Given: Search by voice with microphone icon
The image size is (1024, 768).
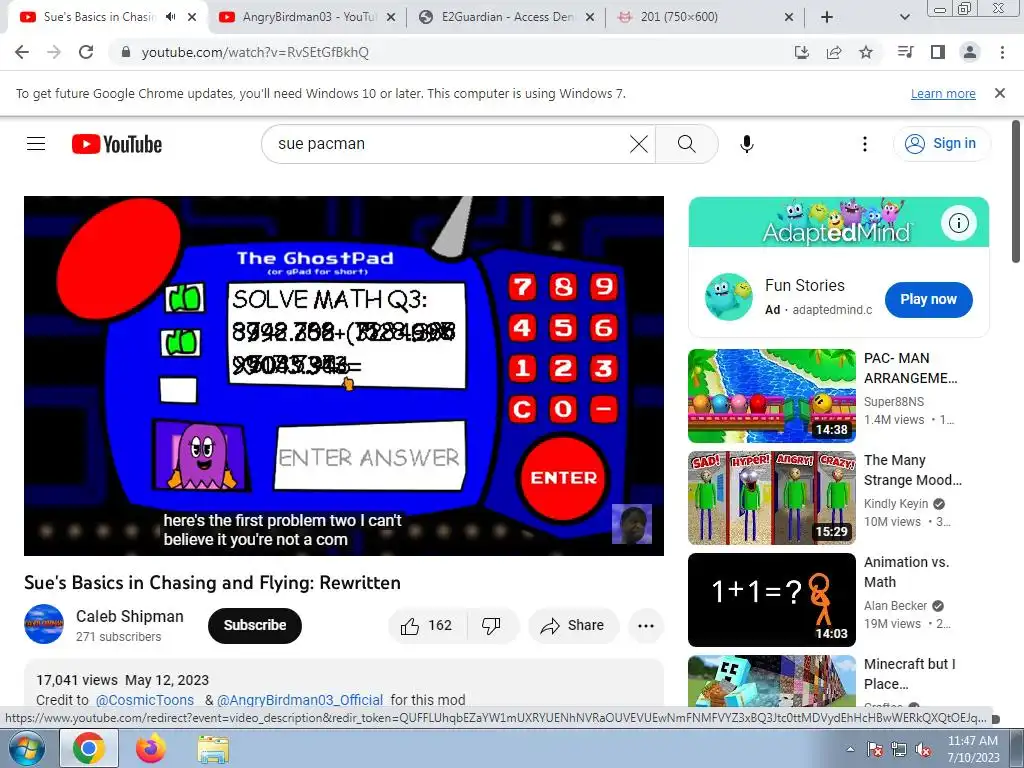Looking at the screenshot, I should [x=747, y=144].
